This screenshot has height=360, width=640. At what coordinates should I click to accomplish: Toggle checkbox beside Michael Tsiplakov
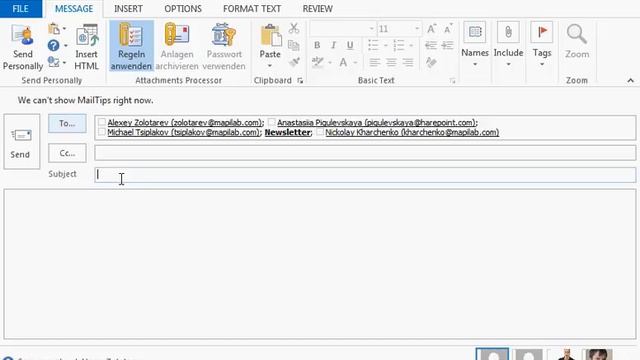point(102,132)
